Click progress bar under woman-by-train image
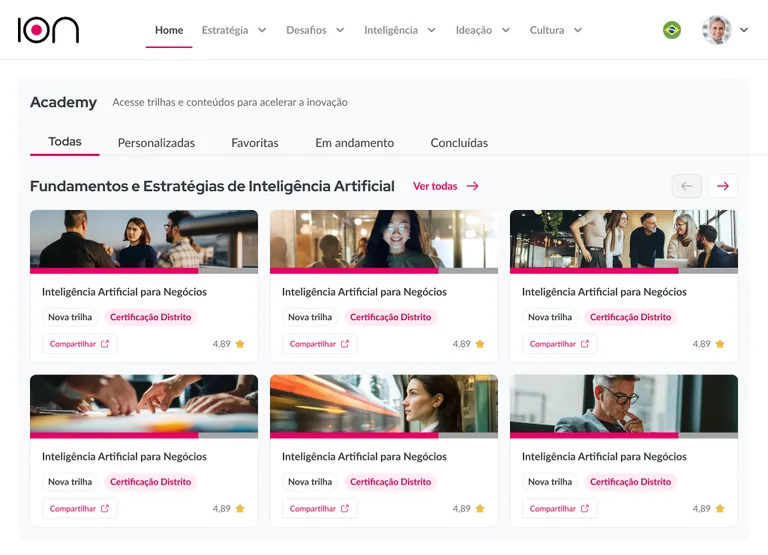This screenshot has width=768, height=555. pos(384,435)
